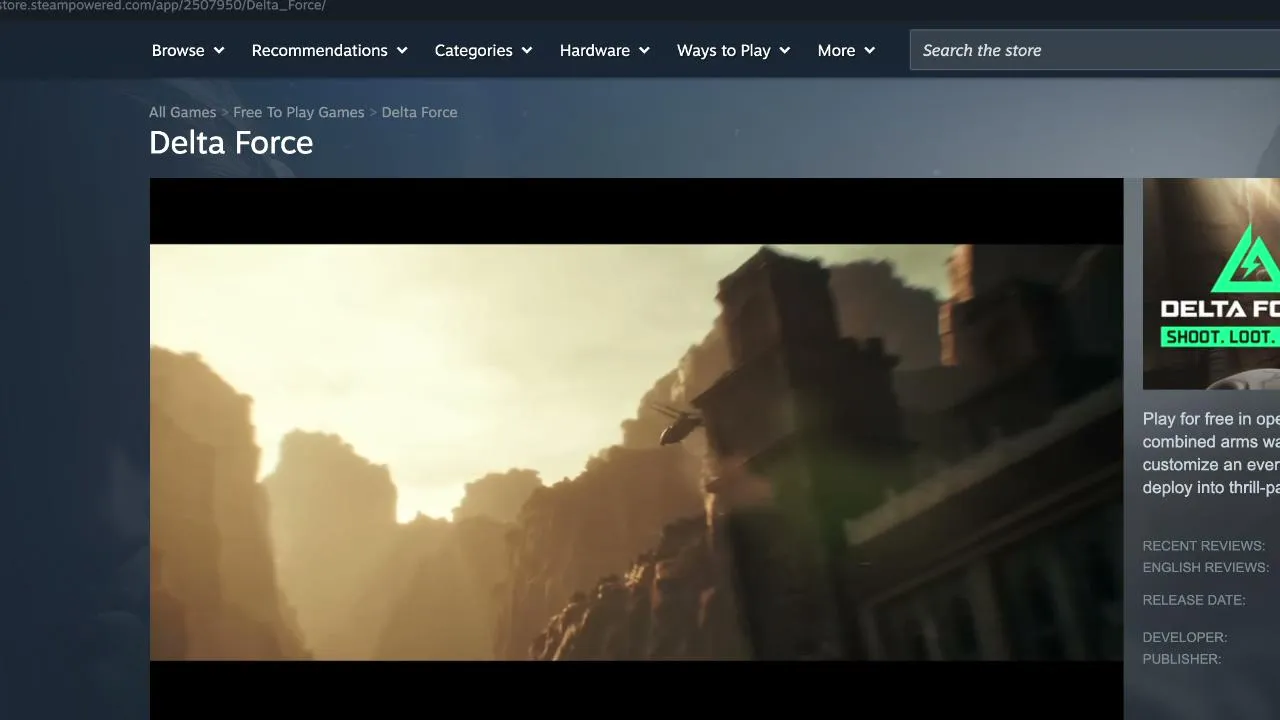Expand the More menu

(846, 50)
